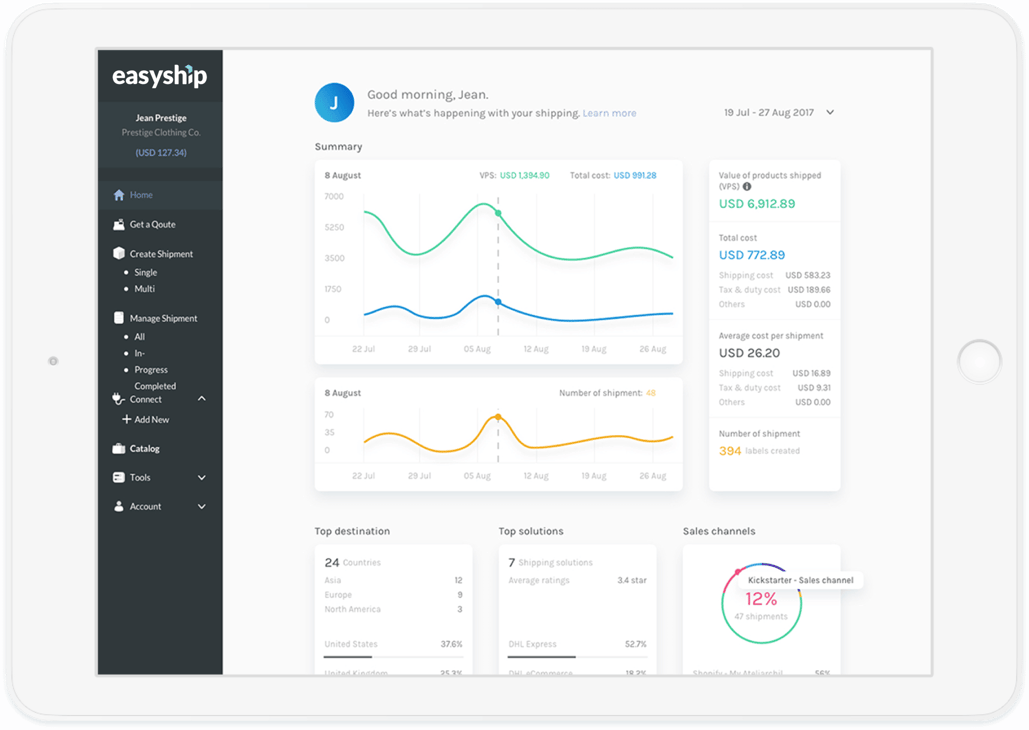
Task: Select the Account person icon
Action: (118, 506)
